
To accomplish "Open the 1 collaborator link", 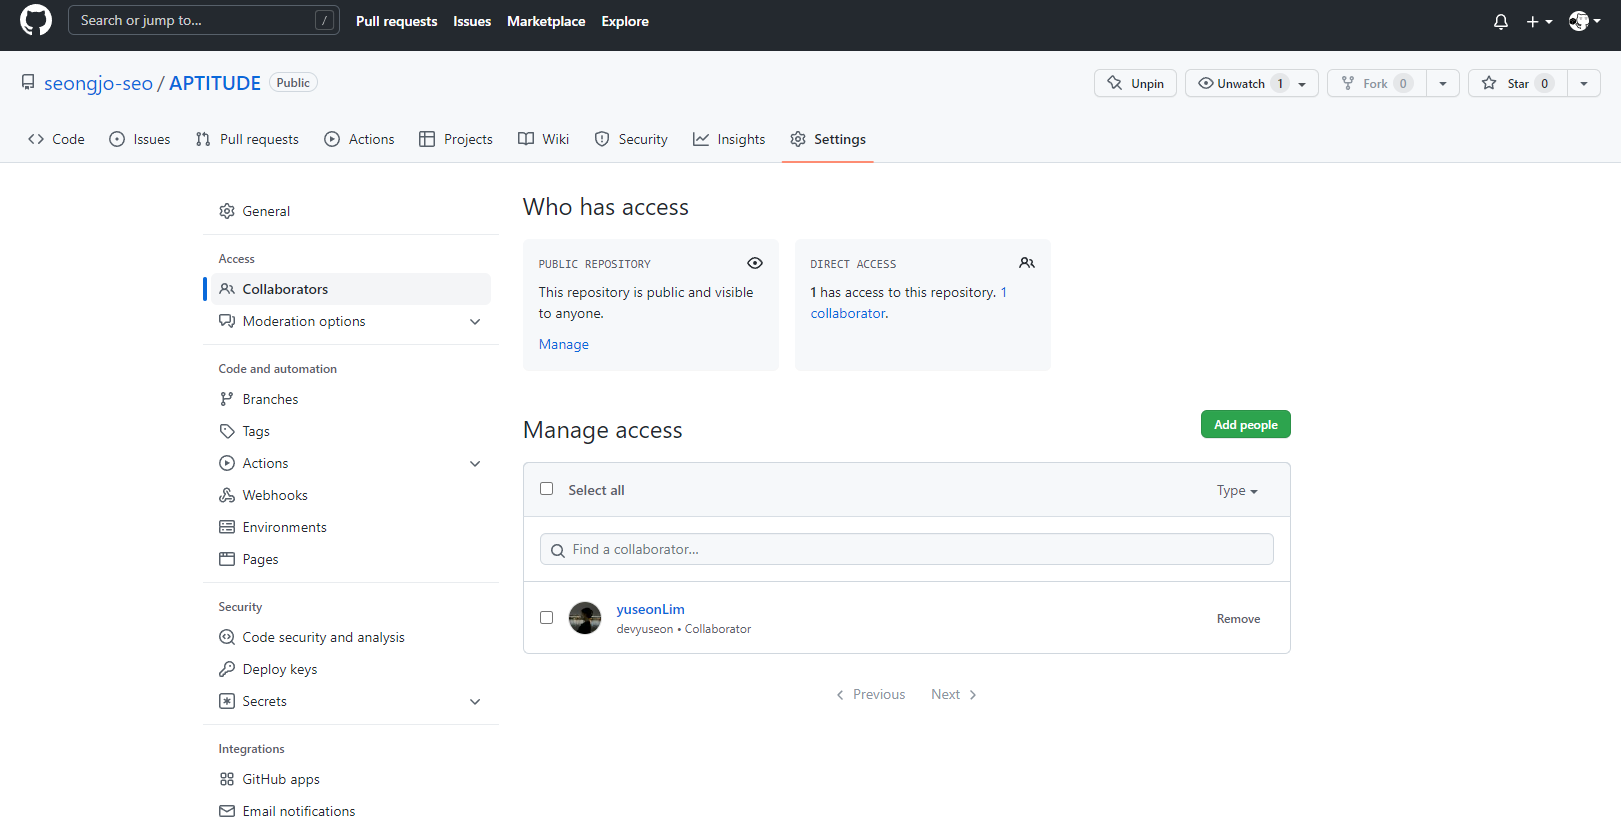I will (x=848, y=313).
